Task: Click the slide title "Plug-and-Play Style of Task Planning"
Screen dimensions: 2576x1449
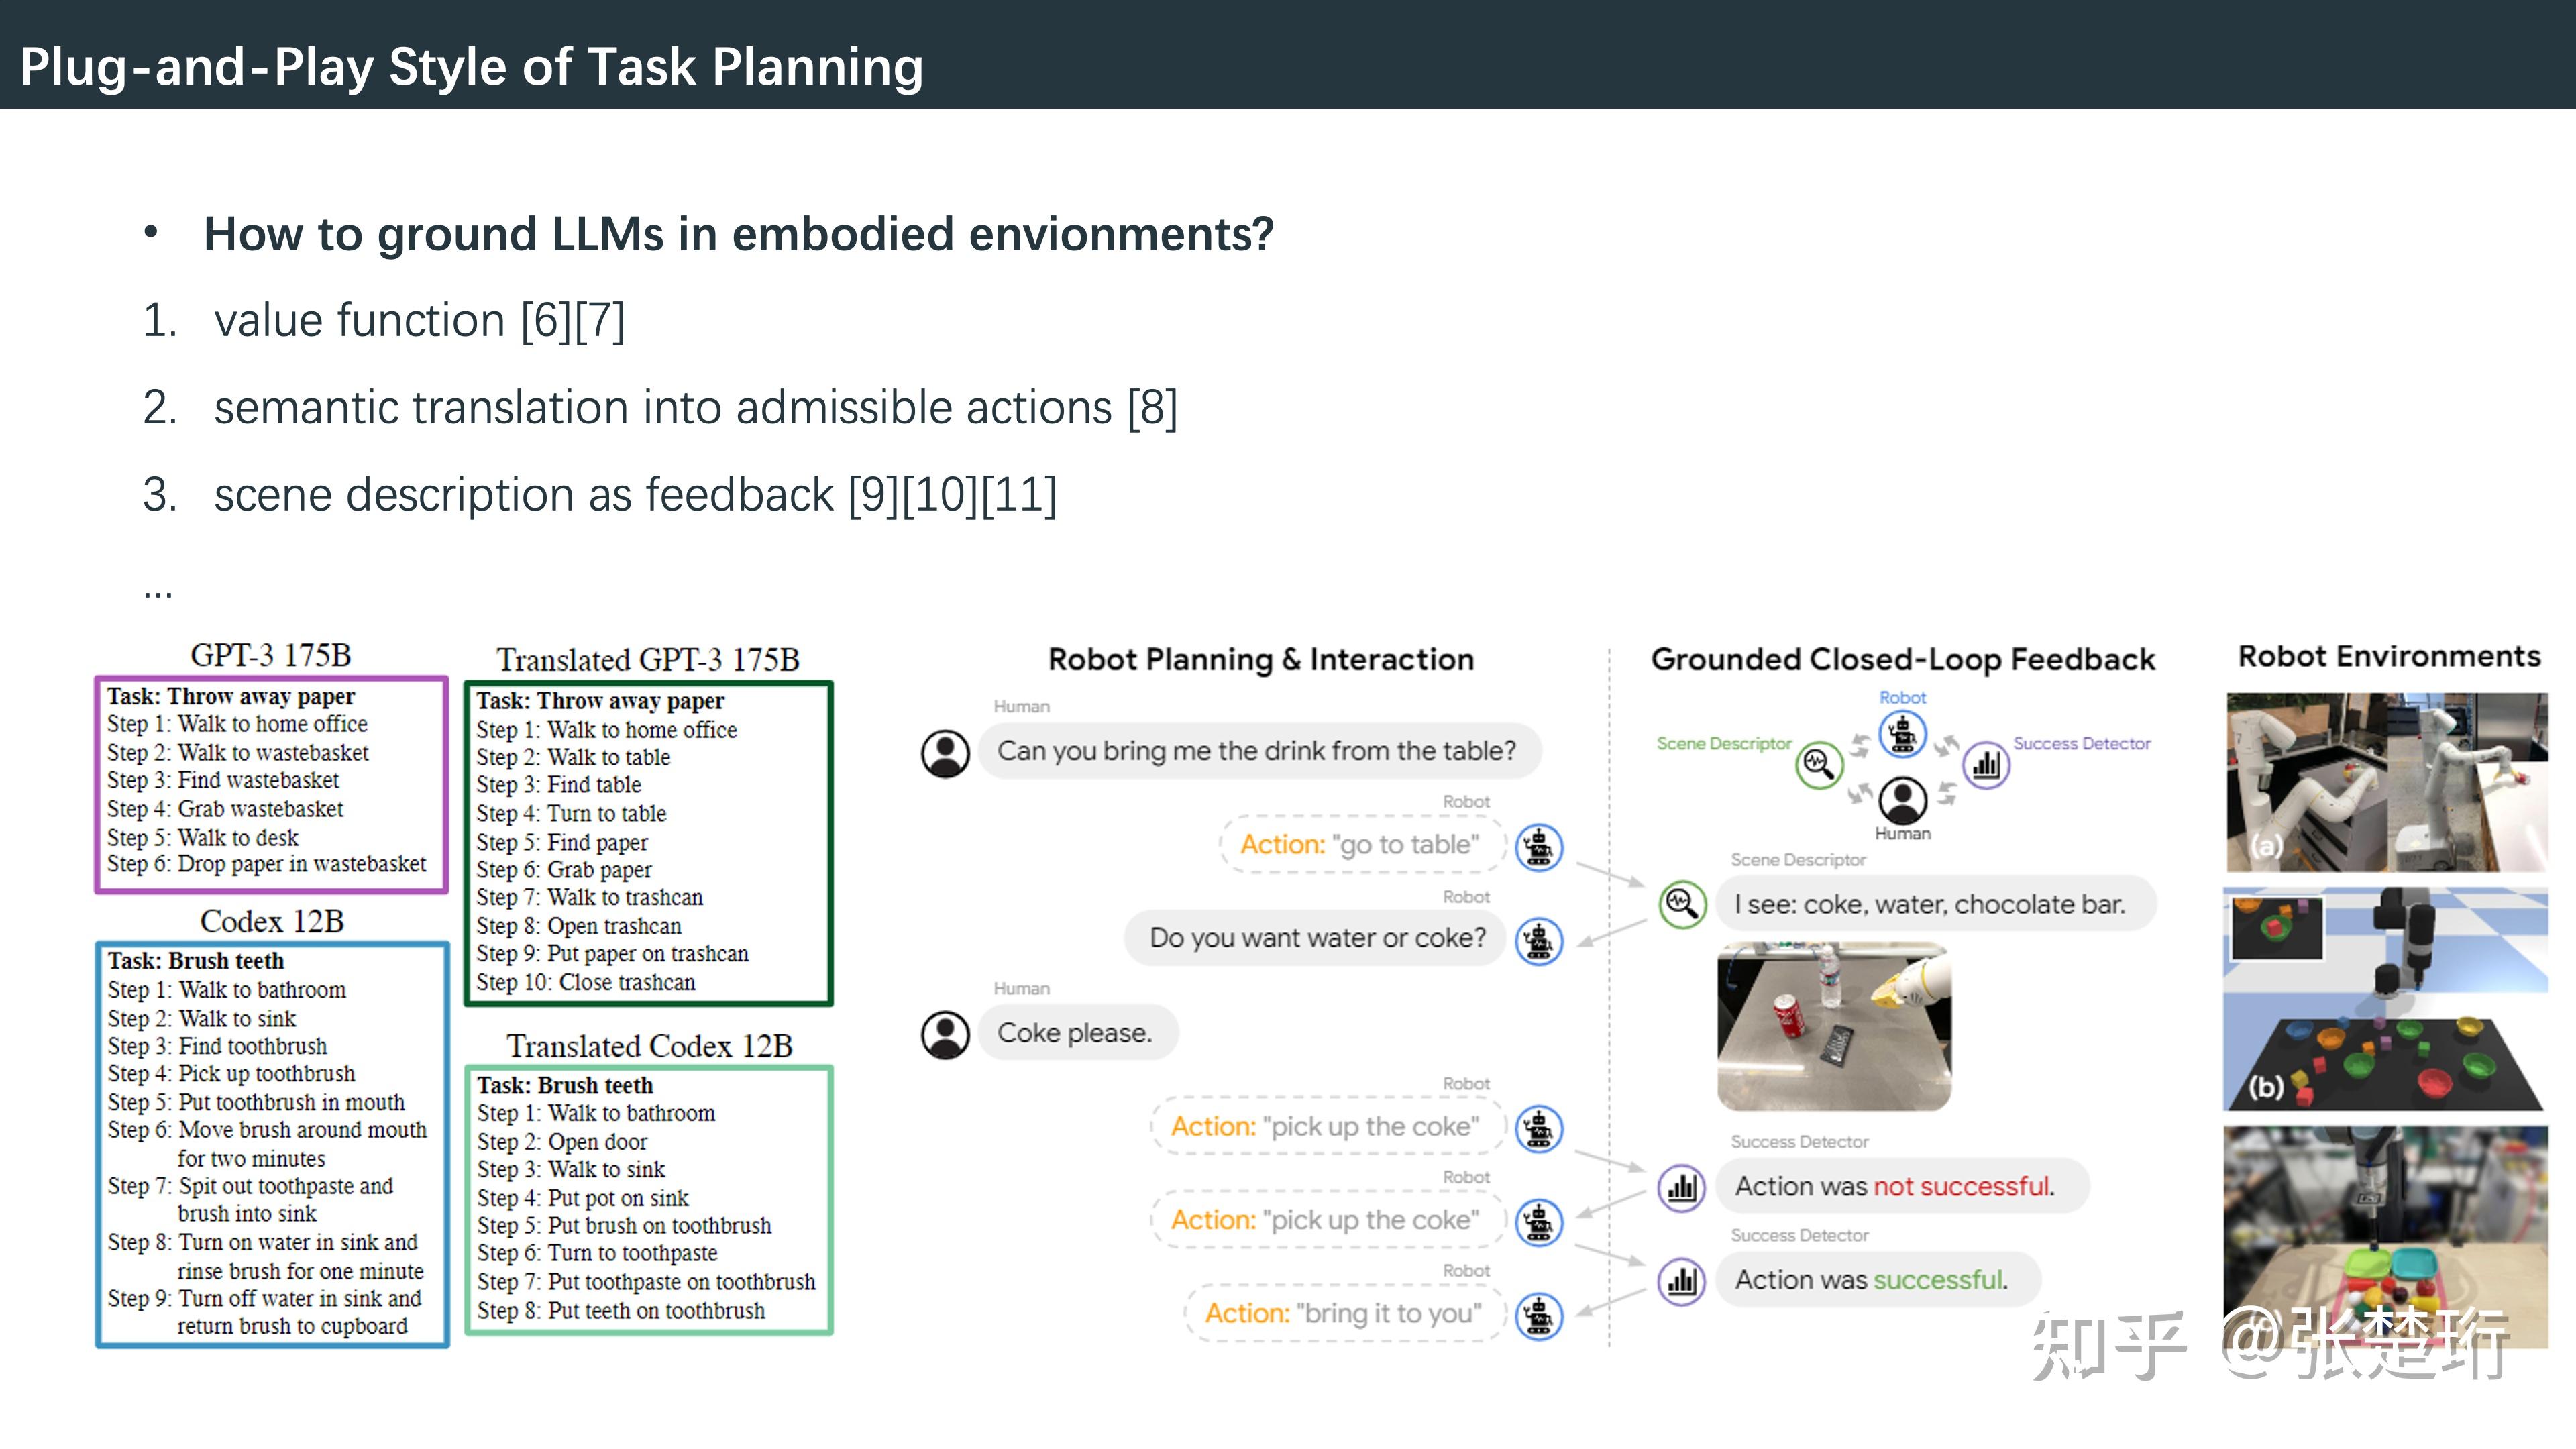Action: coord(471,66)
